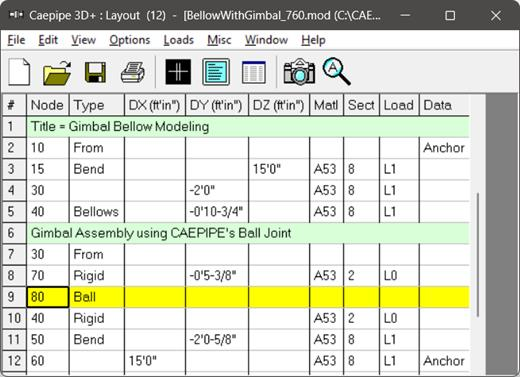Click the Type column header

(x=97, y=105)
